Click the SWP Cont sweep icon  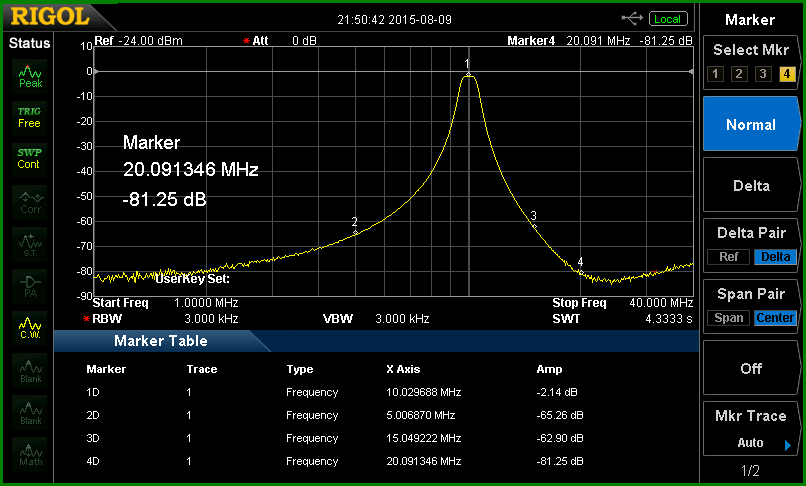click(x=30, y=159)
